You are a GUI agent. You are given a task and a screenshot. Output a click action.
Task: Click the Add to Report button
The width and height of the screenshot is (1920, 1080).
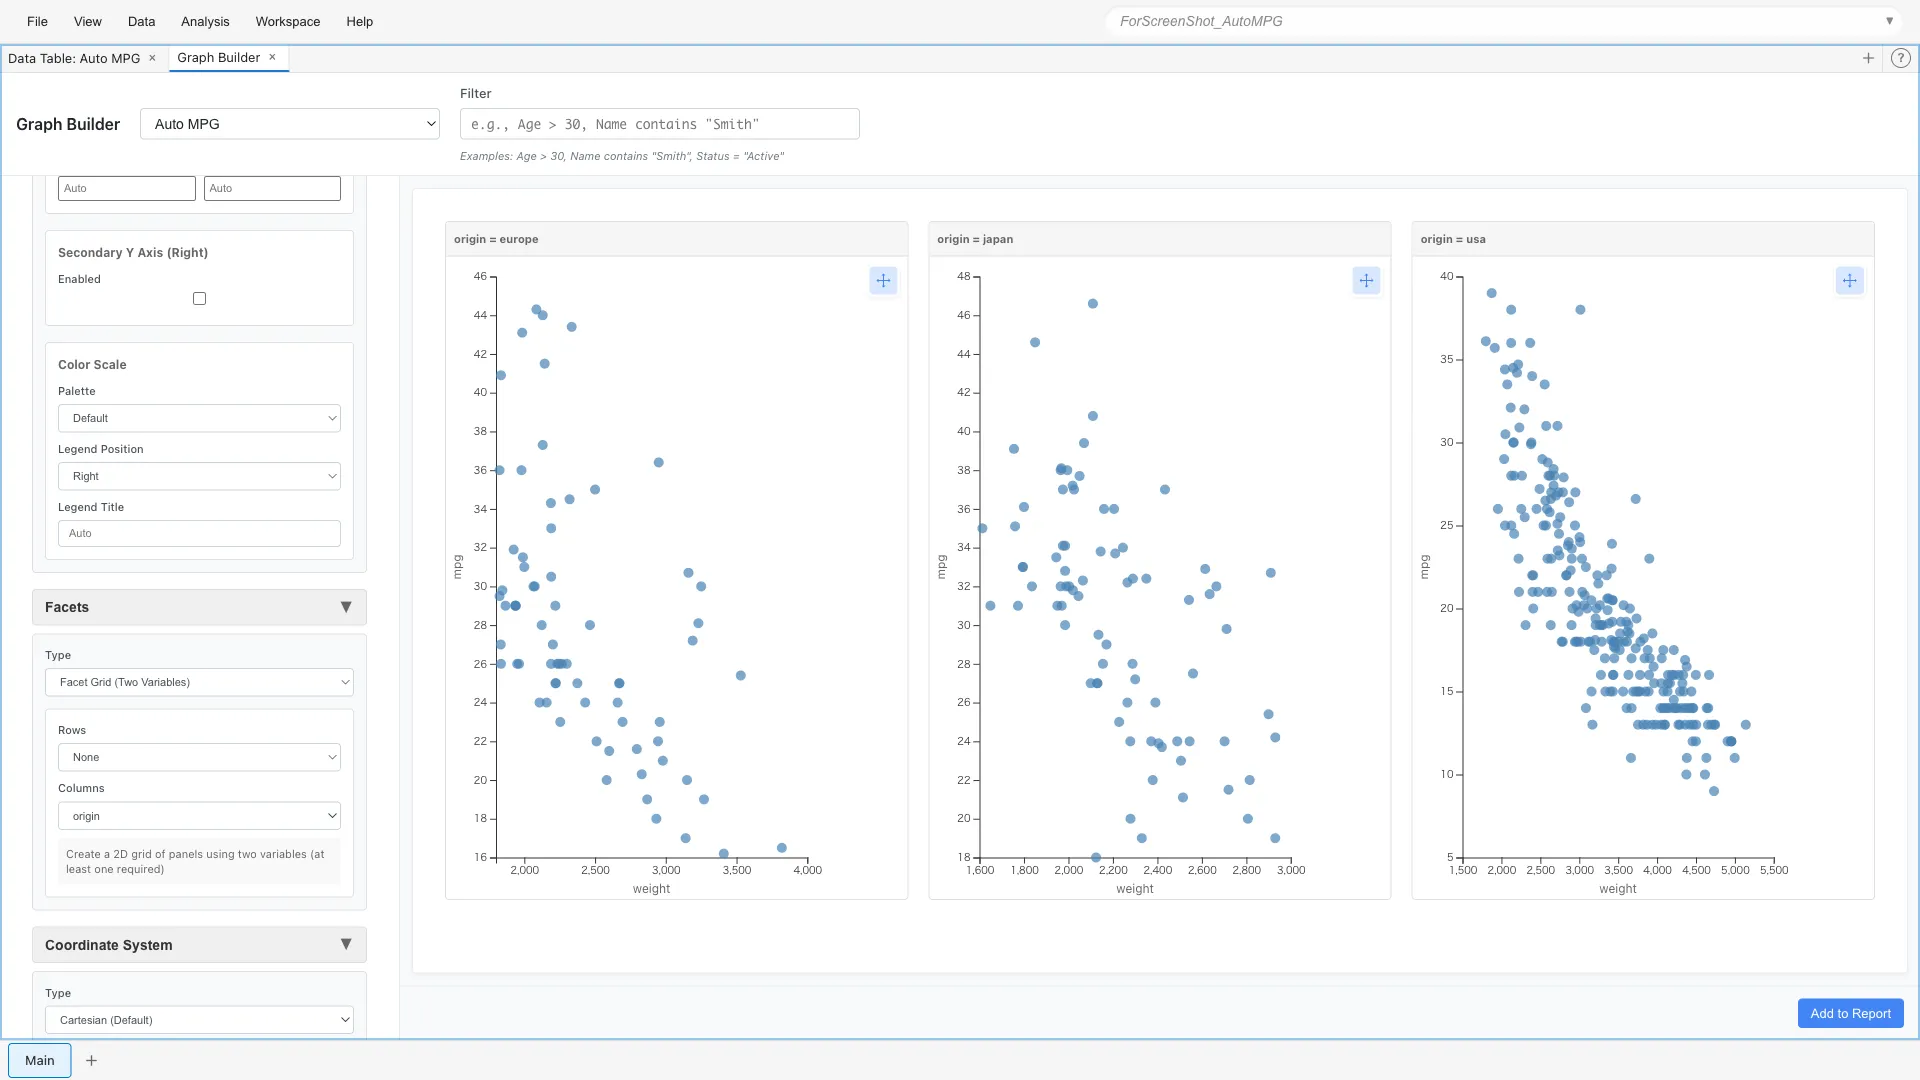[x=1850, y=1013]
